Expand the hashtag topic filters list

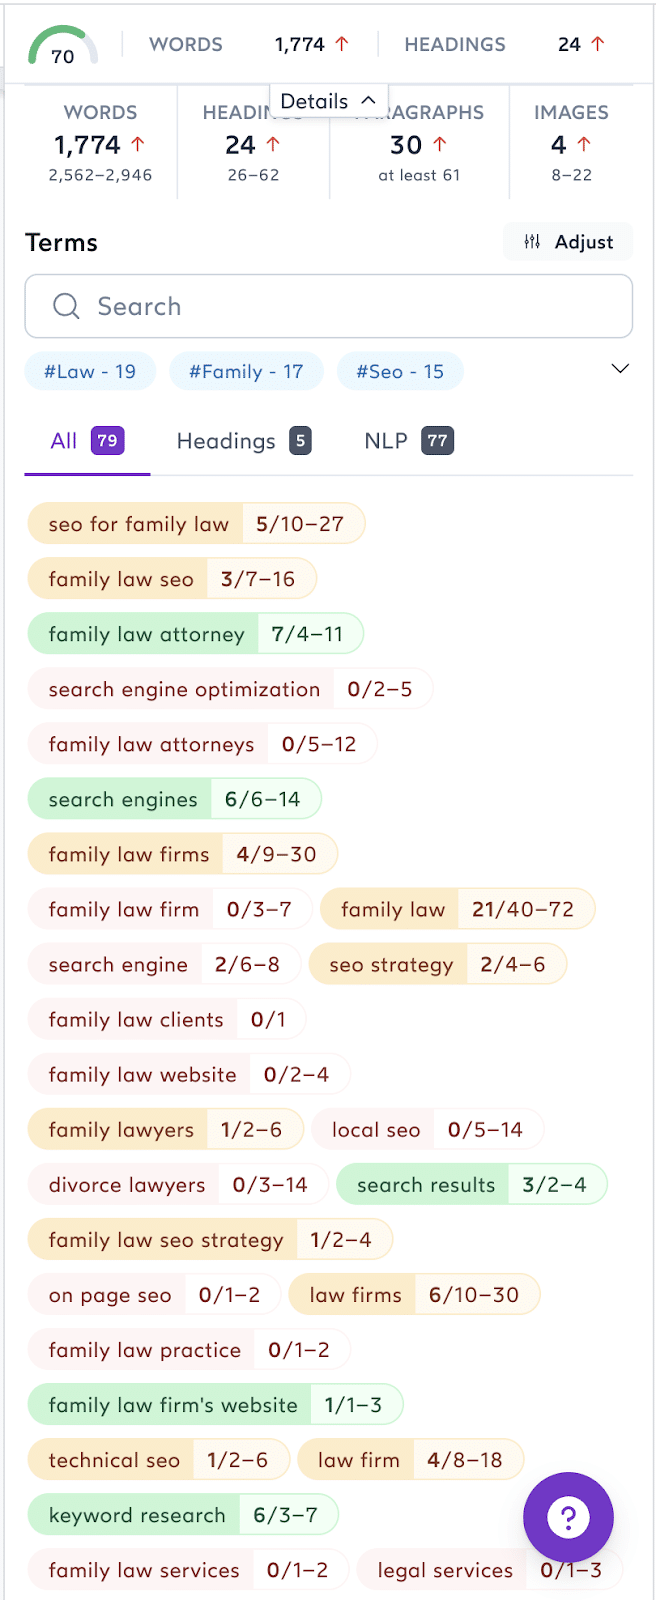coord(620,369)
